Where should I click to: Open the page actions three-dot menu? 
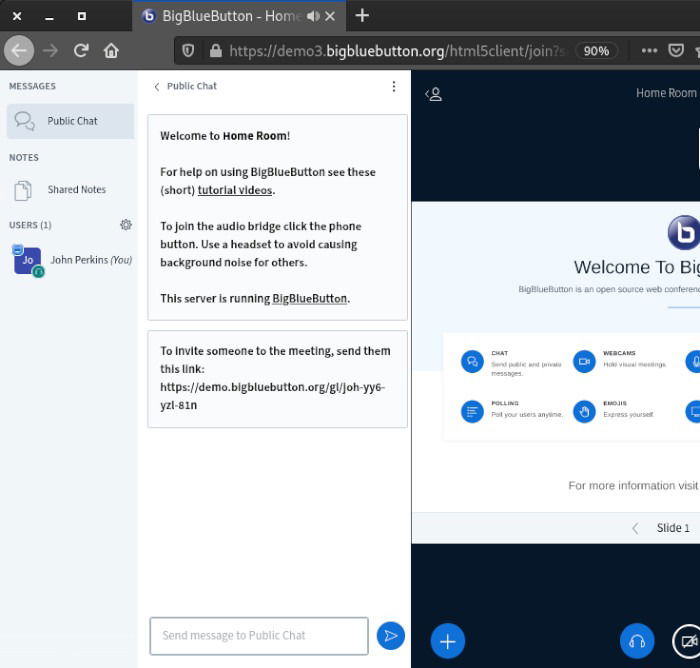(649, 51)
